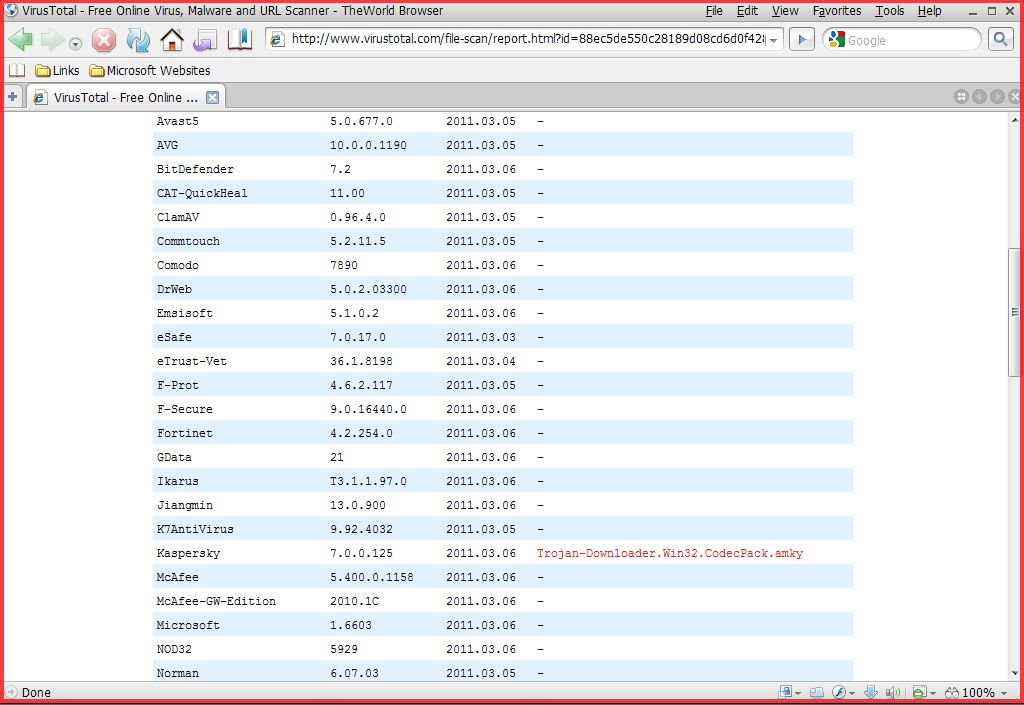1024x705 pixels.
Task: Click the vertical scrollbar thumb
Action: click(x=1014, y=312)
